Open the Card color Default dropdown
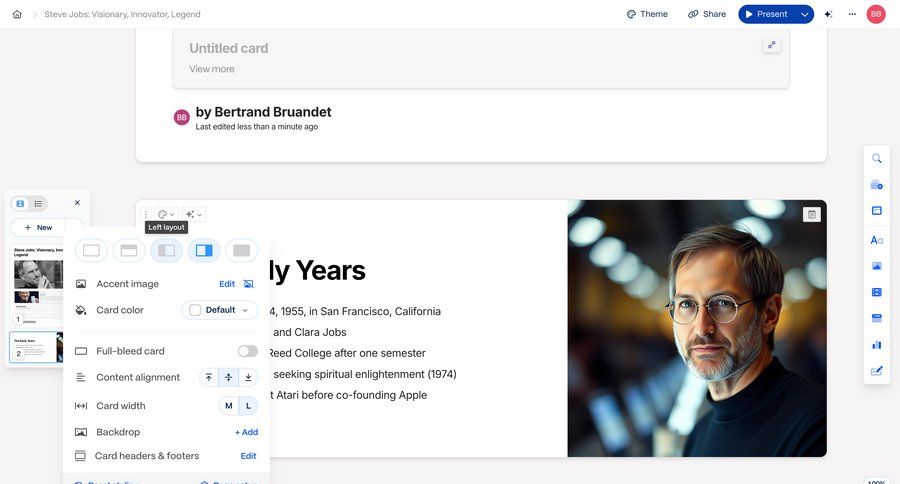The image size is (900, 484). coord(220,310)
